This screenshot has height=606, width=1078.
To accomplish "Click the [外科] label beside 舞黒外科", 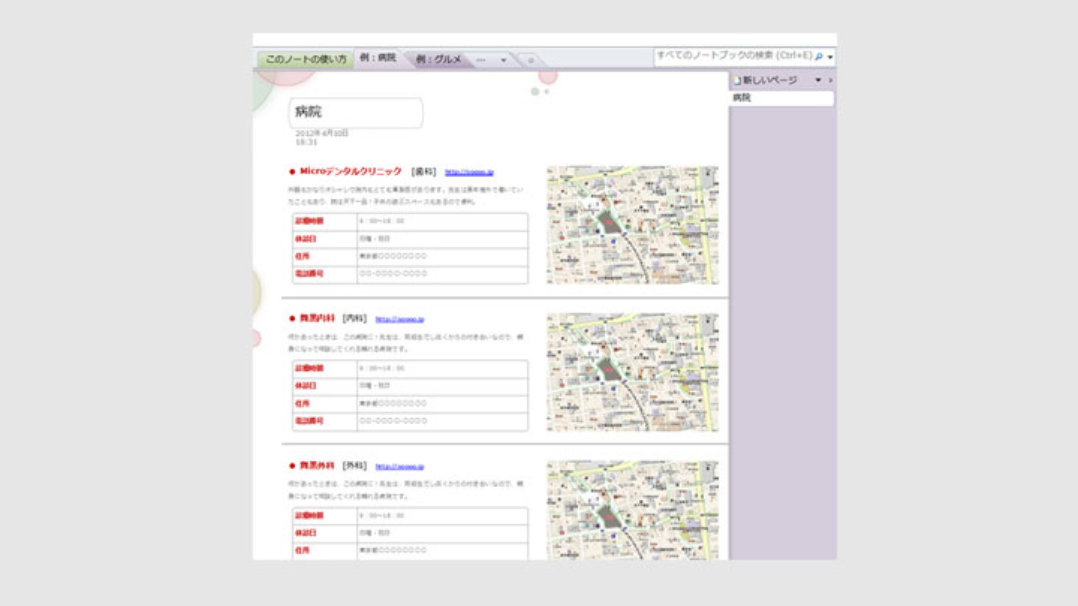I will coord(355,466).
